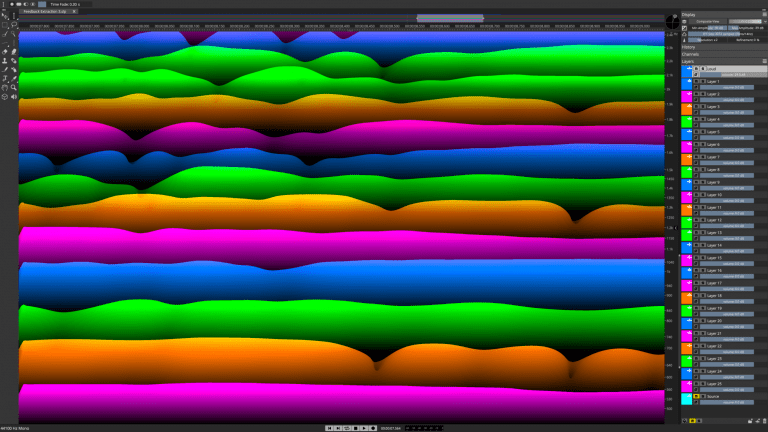Image resolution: width=768 pixels, height=432 pixels.
Task: Adjust the Refinement slider
Action: (747, 40)
